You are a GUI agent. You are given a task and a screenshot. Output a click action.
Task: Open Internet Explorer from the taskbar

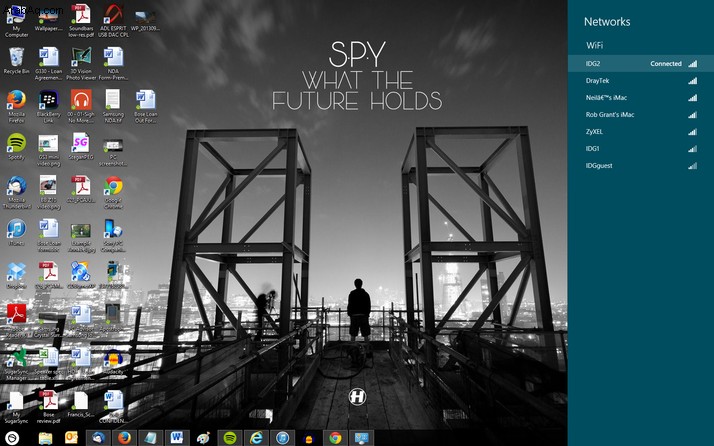(256, 438)
